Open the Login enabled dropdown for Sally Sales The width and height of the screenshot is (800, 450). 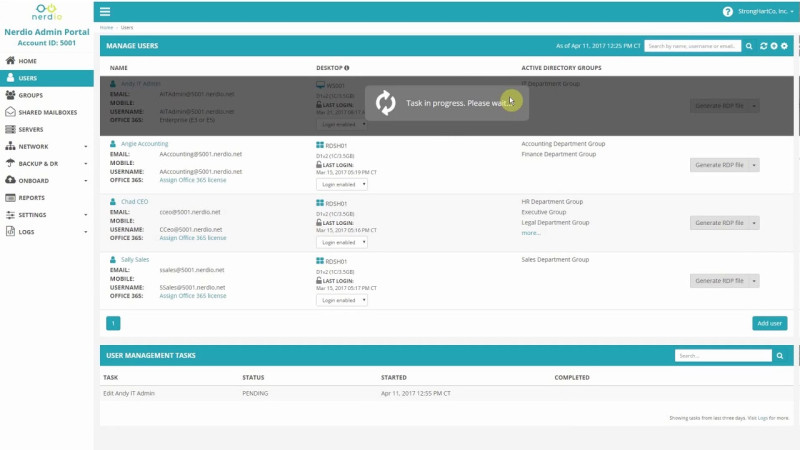342,300
